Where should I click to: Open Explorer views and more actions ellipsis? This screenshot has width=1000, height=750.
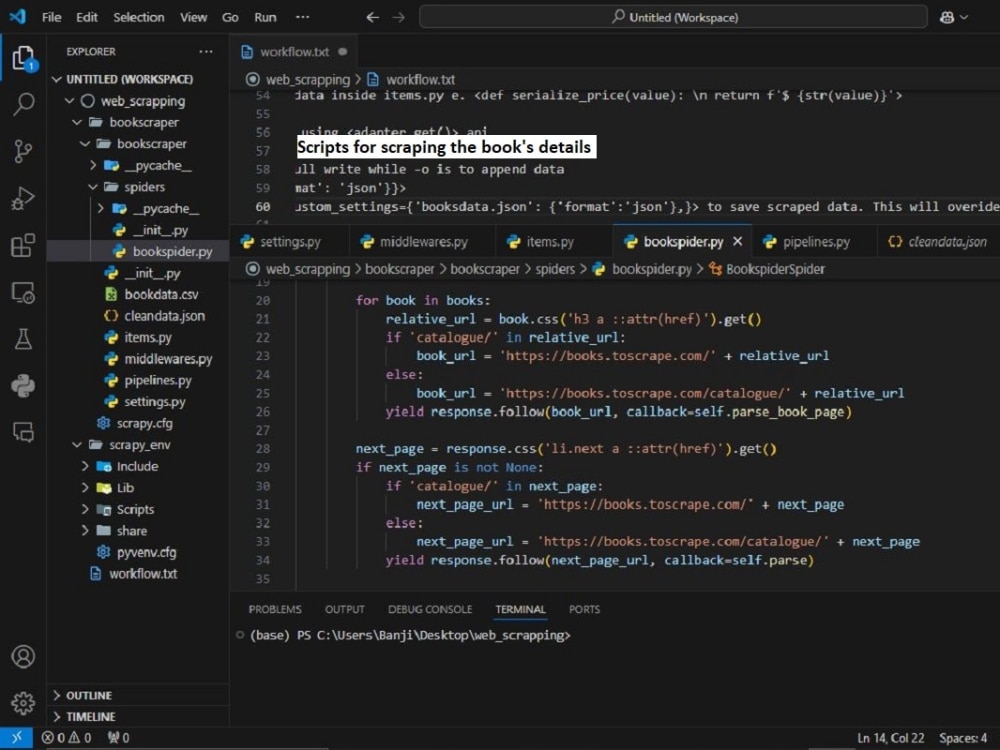coord(205,52)
